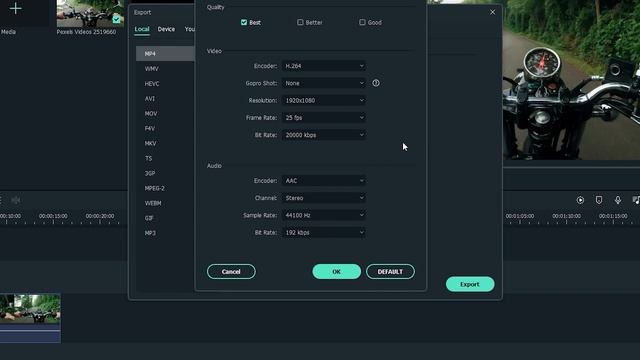Click the 00:00:15:00 mark on timeline ruler

tap(53, 216)
